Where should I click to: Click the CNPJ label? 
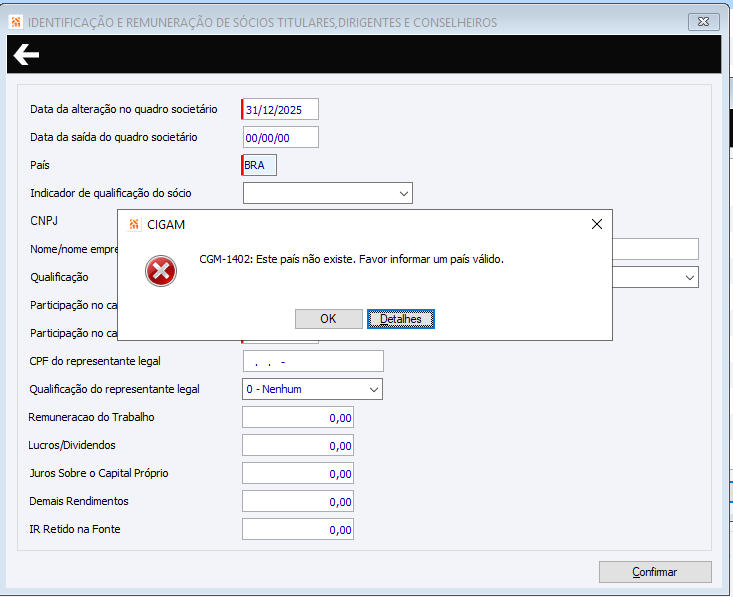click(44, 221)
